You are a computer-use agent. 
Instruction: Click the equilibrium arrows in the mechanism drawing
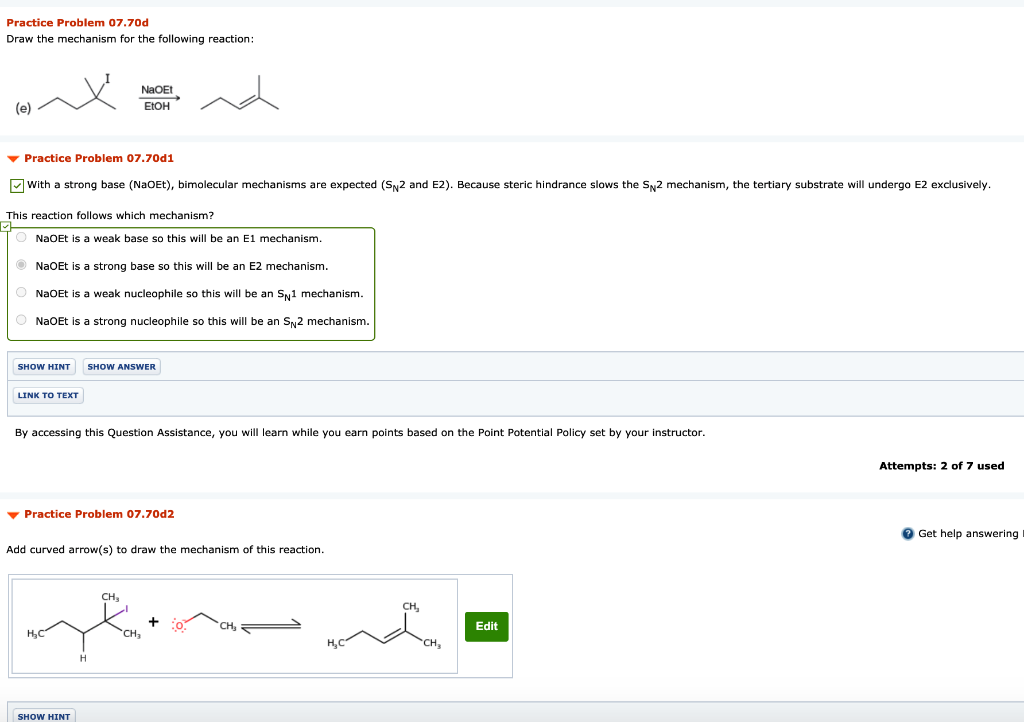270,624
